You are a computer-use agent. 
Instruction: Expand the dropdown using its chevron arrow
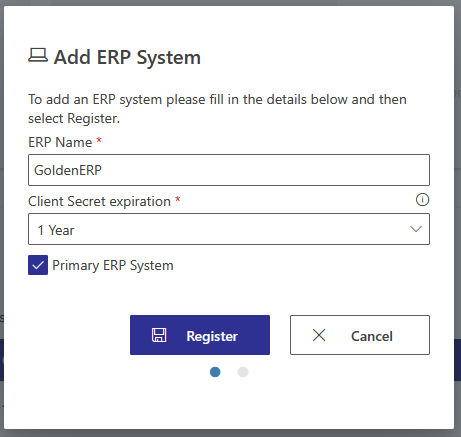(416, 229)
